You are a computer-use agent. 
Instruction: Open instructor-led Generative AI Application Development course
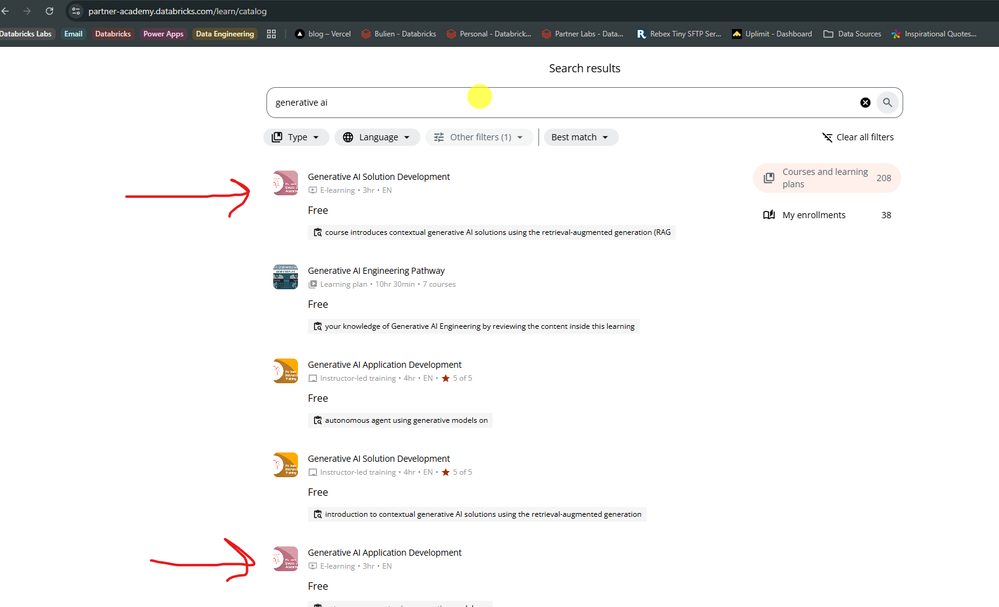[x=384, y=365]
